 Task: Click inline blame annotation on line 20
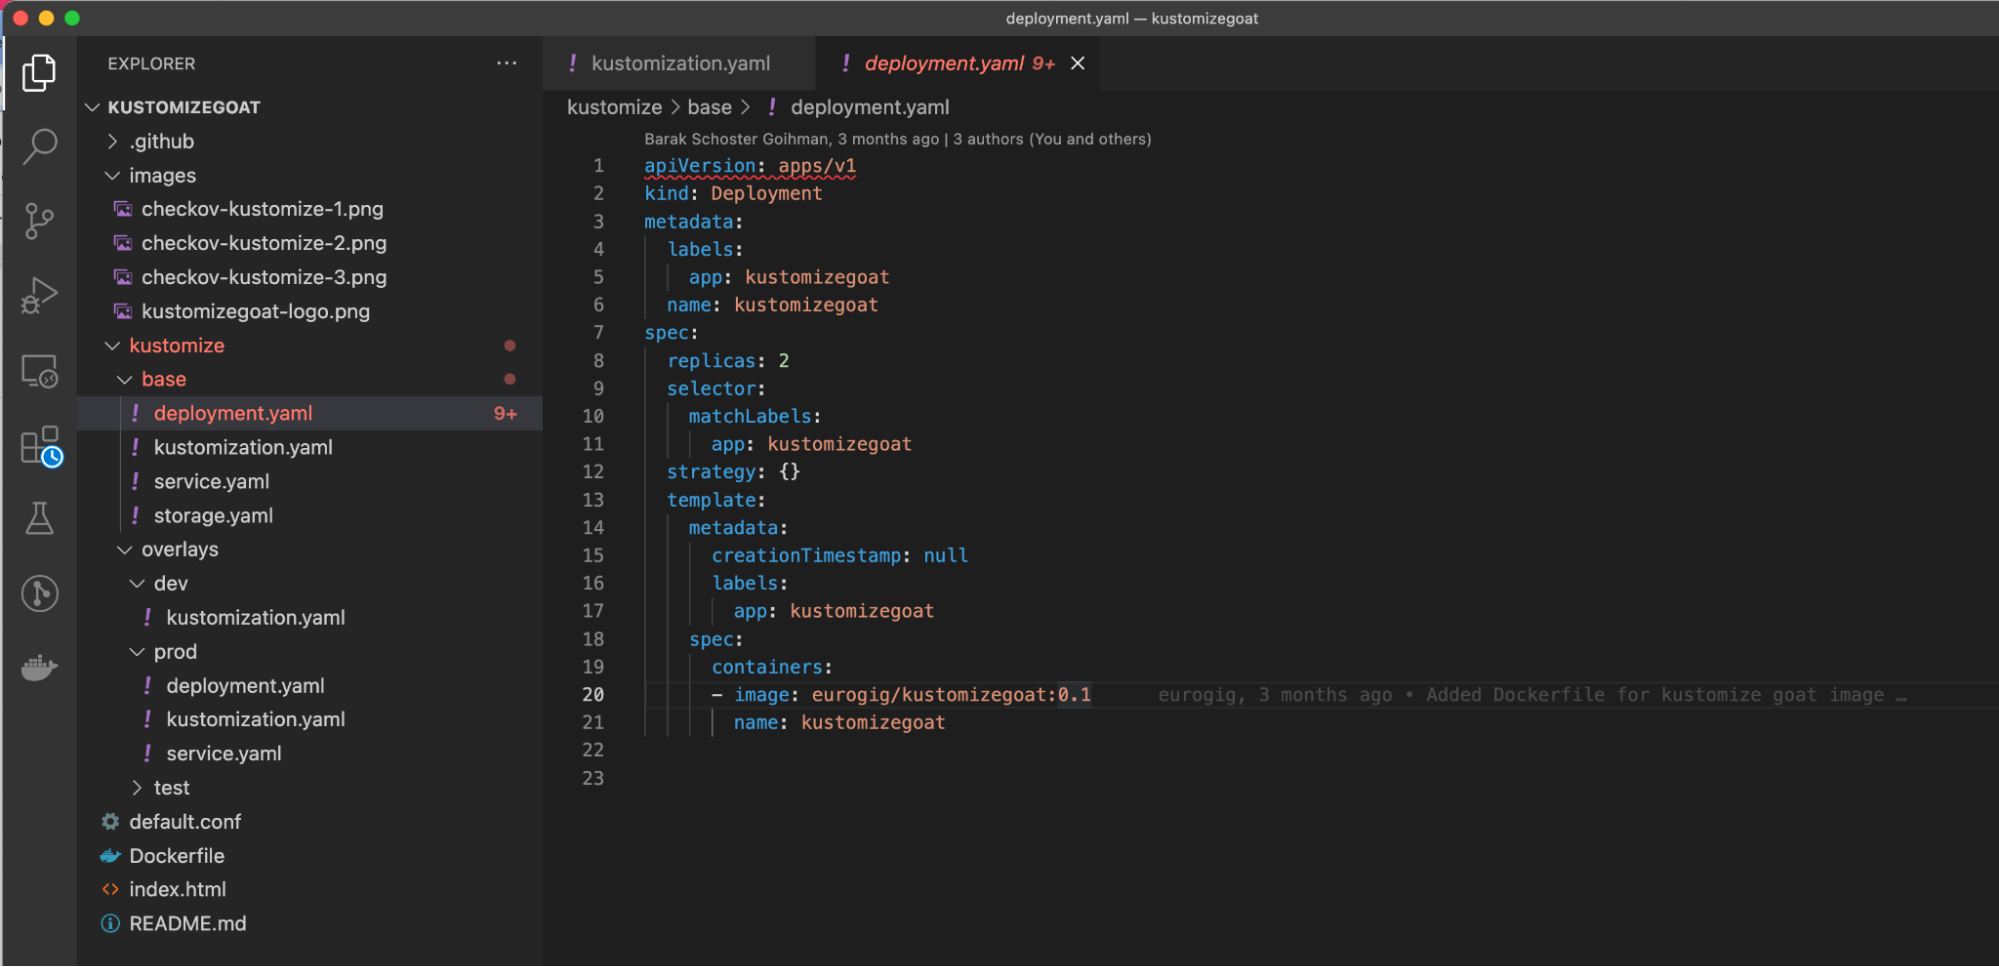coord(1532,694)
